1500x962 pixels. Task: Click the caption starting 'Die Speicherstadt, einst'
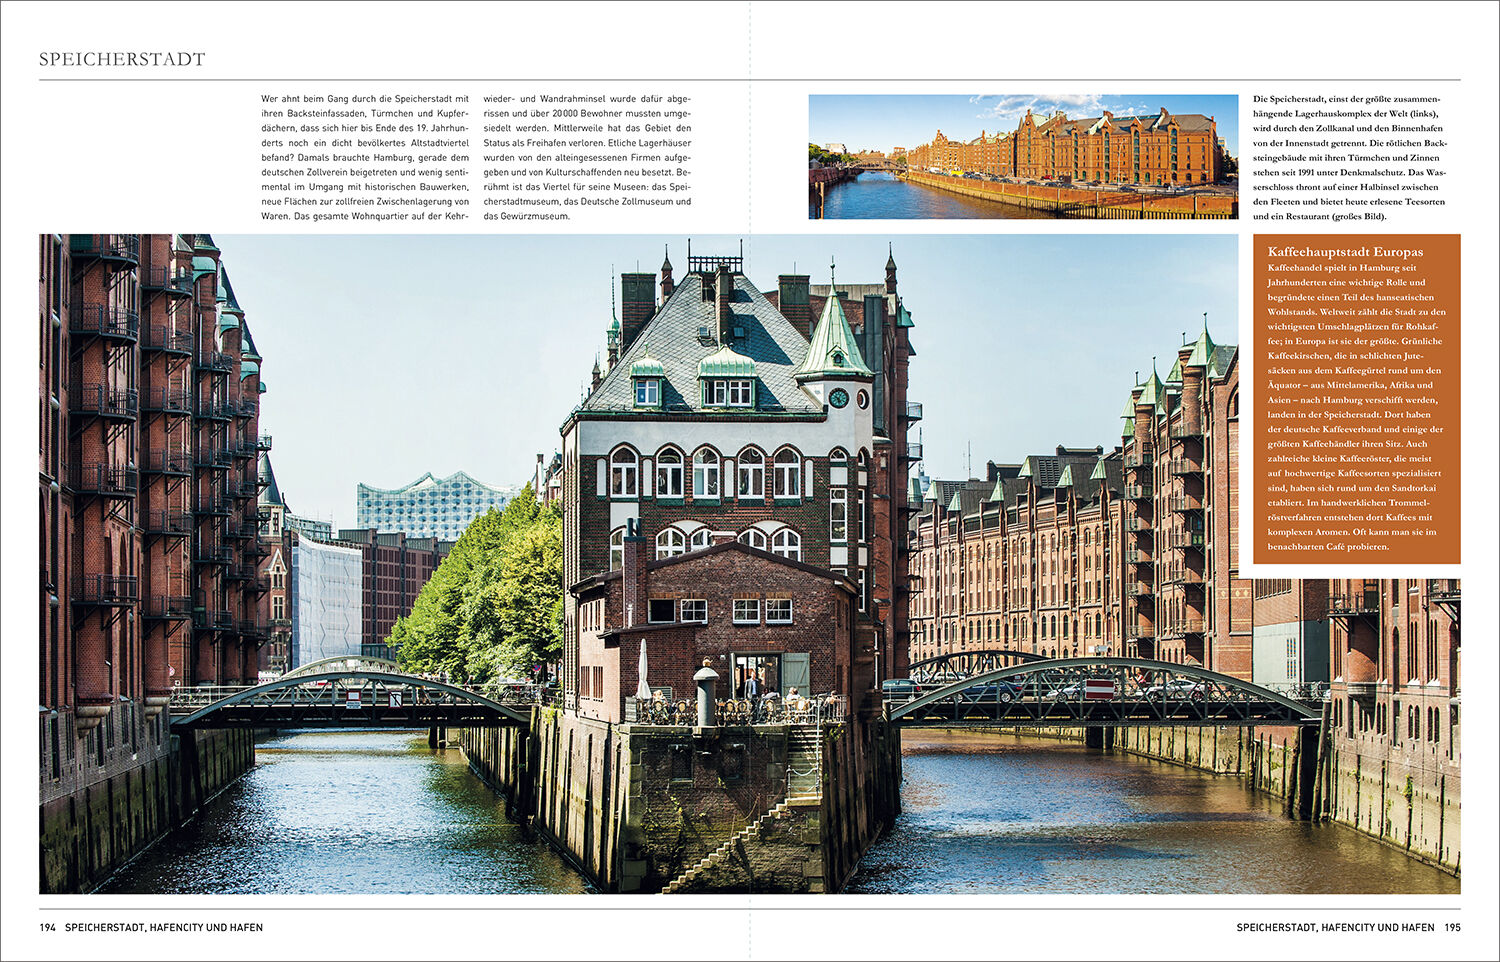click(x=1349, y=157)
